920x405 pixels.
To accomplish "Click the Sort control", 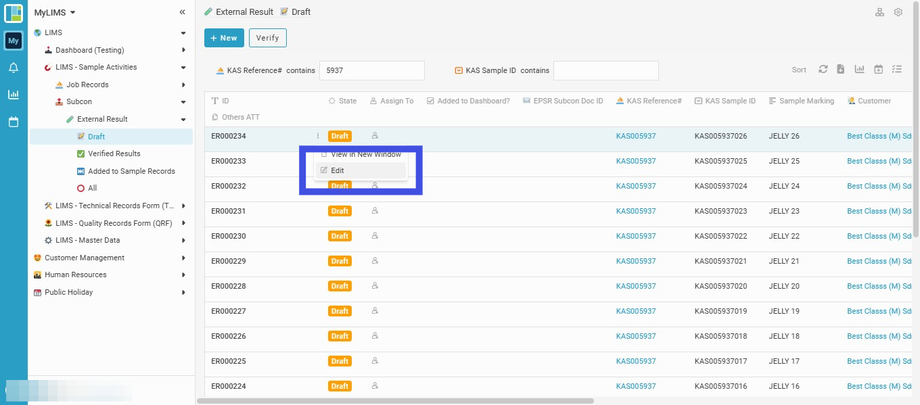I will (799, 69).
